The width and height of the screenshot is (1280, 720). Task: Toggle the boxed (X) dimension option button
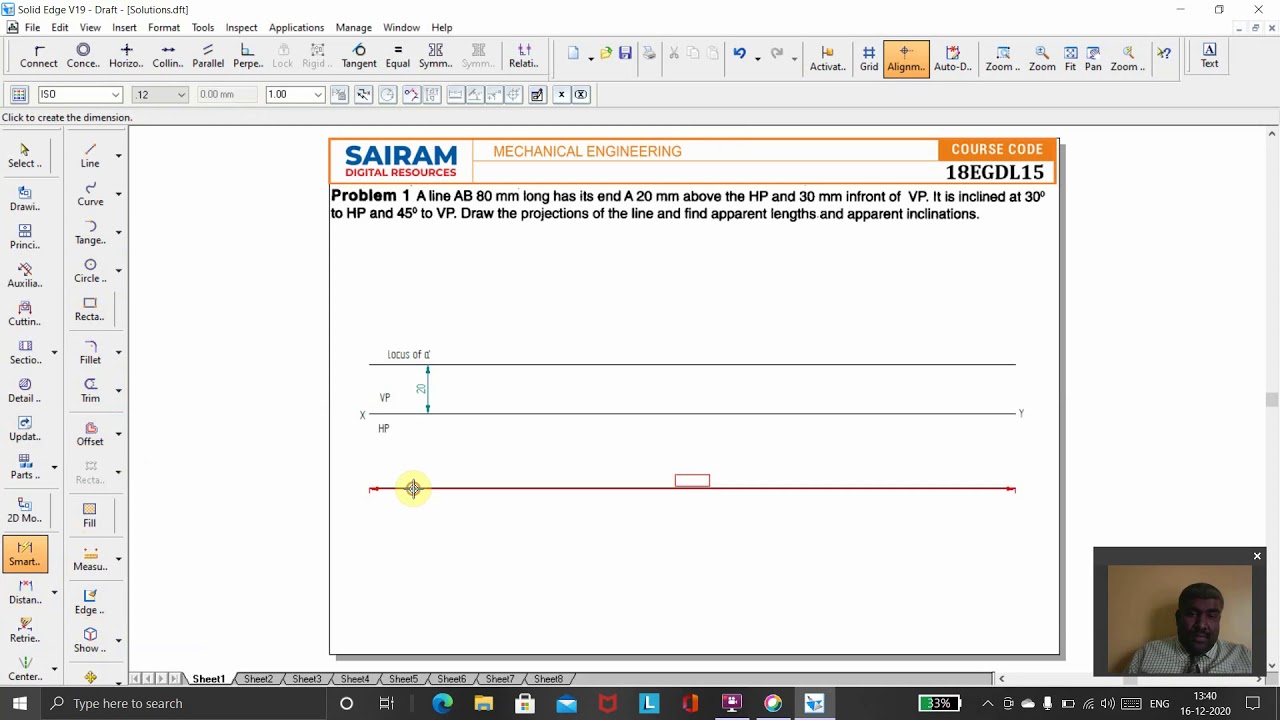point(580,94)
